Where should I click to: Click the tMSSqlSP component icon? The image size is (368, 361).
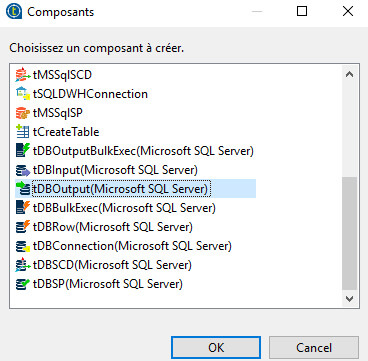point(23,113)
